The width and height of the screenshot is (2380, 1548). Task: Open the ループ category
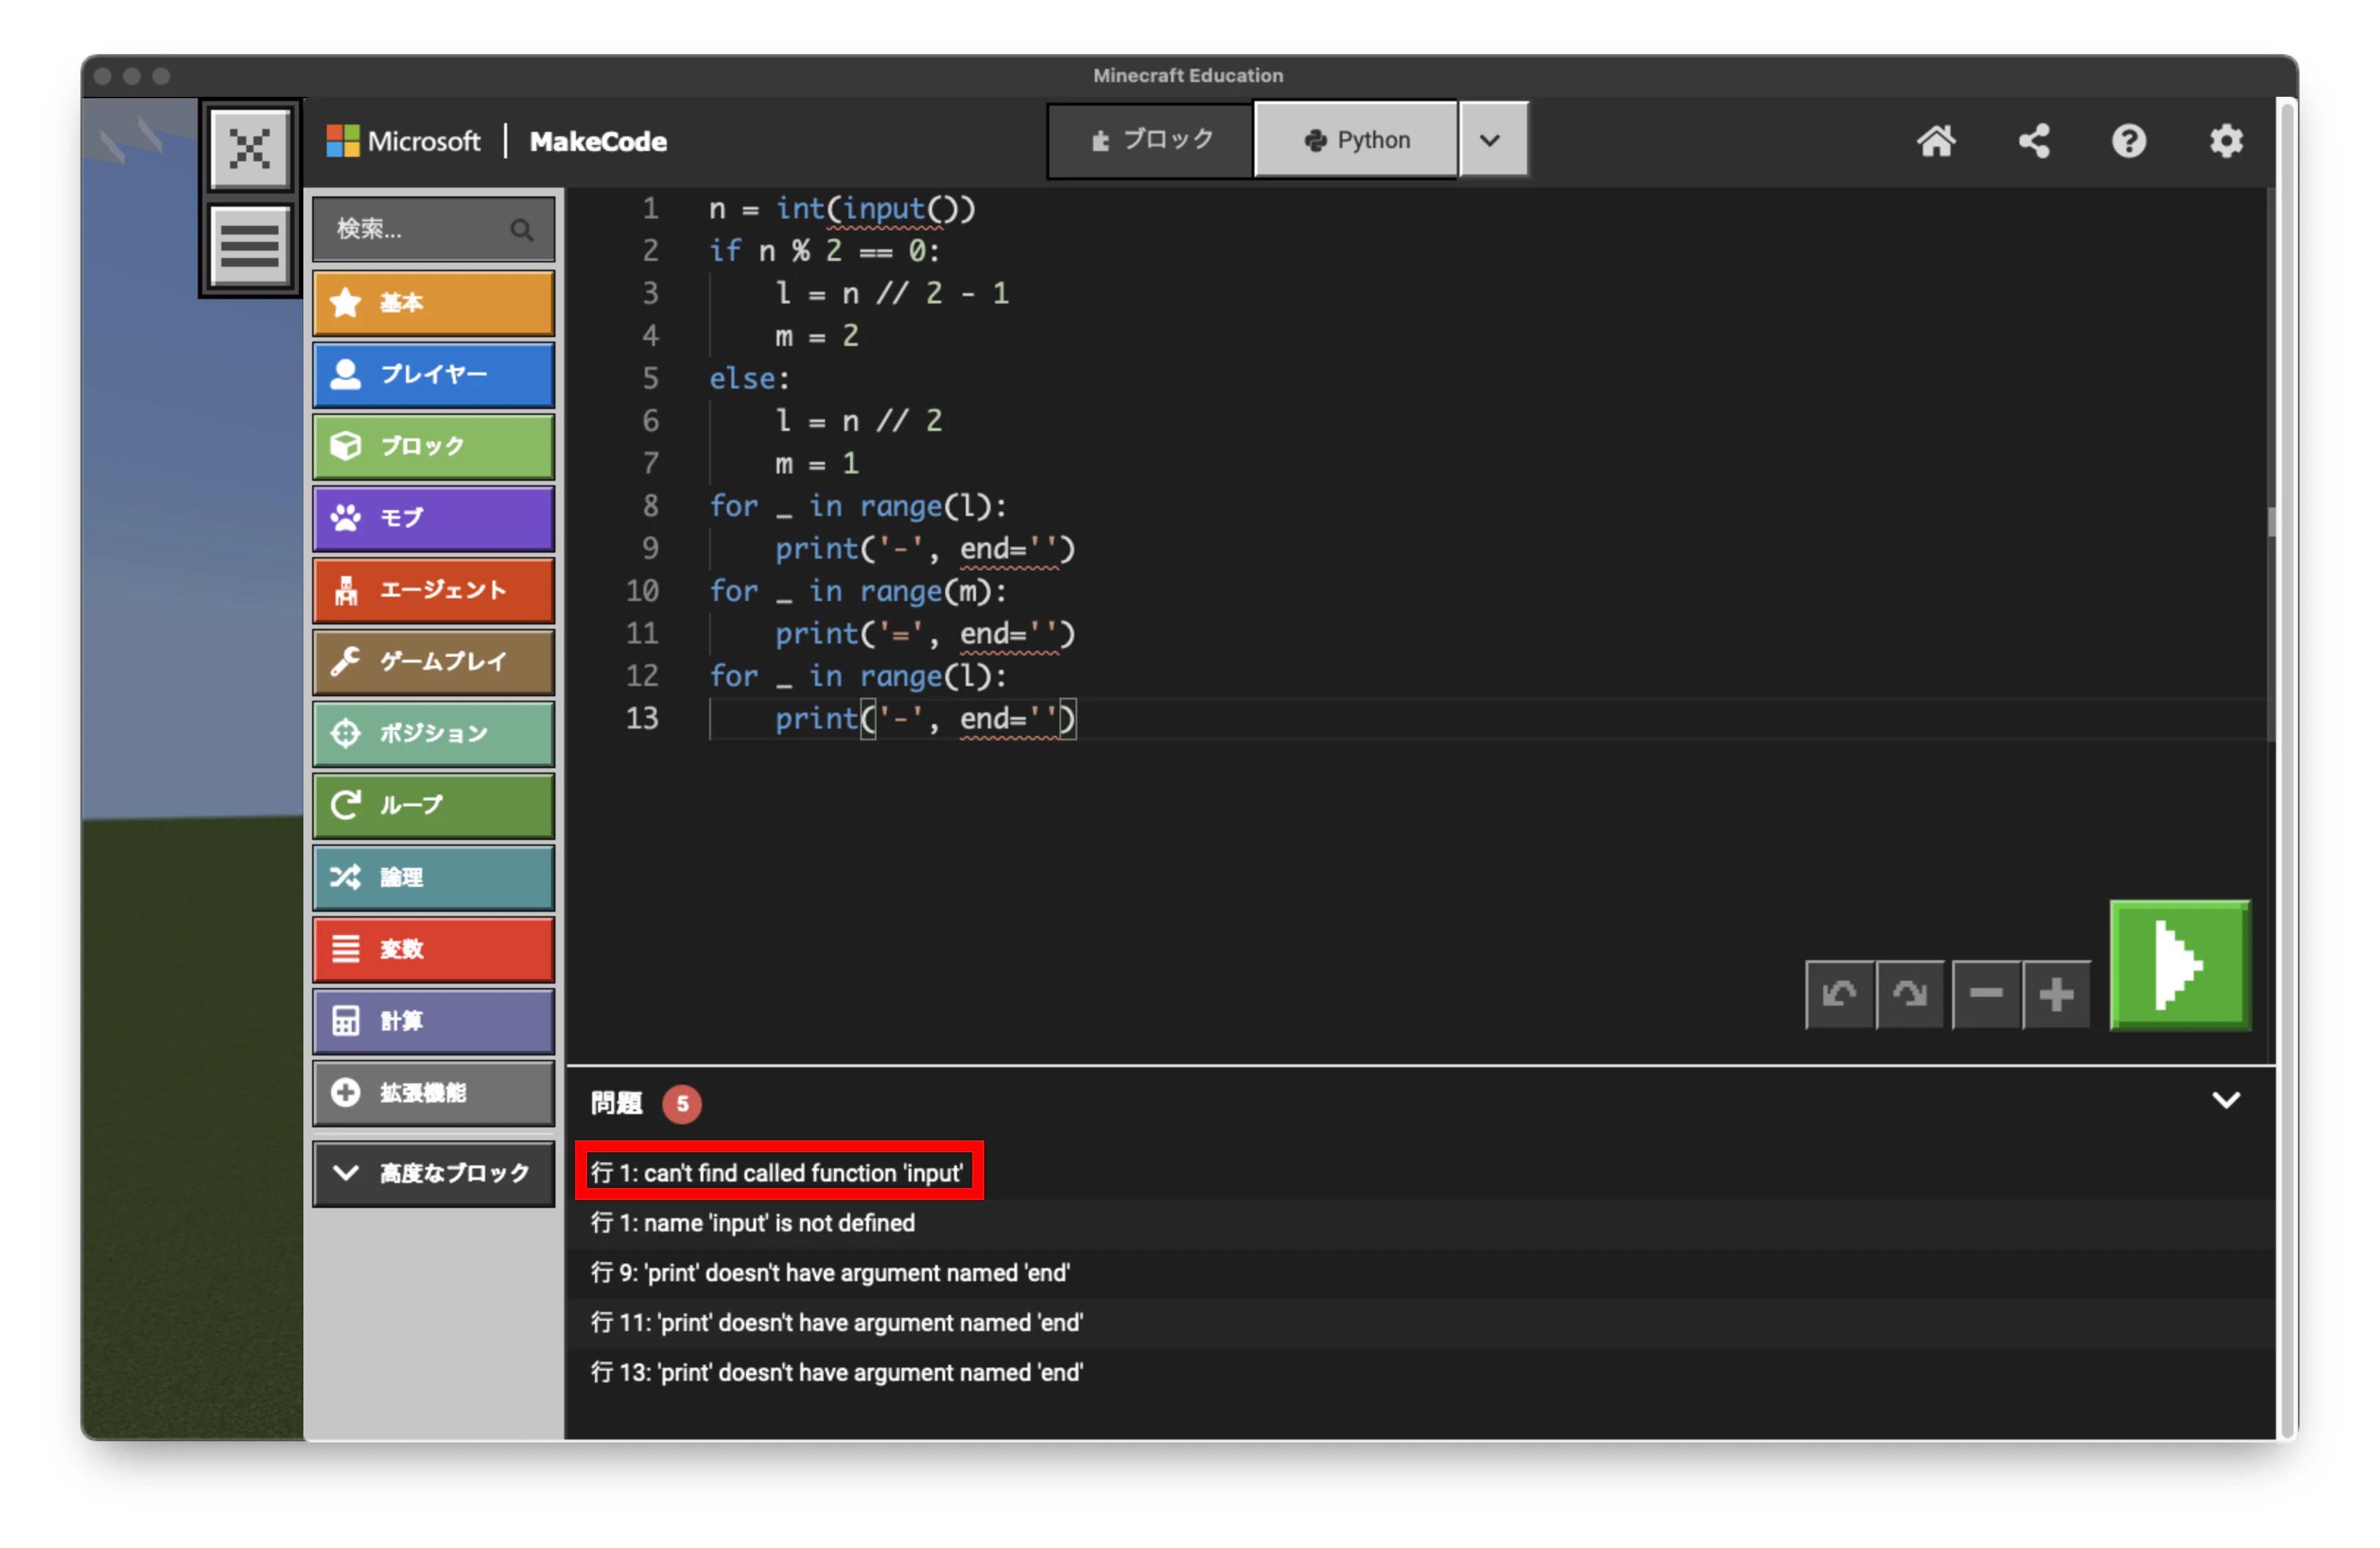(x=434, y=806)
